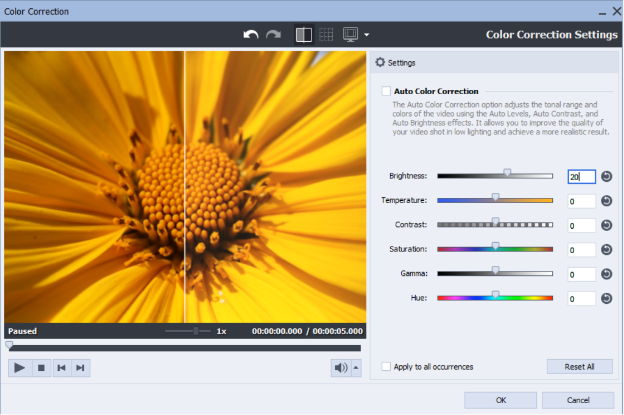The width and height of the screenshot is (624, 415).
Task: Click the Redo arrow icon
Action: tap(273, 34)
